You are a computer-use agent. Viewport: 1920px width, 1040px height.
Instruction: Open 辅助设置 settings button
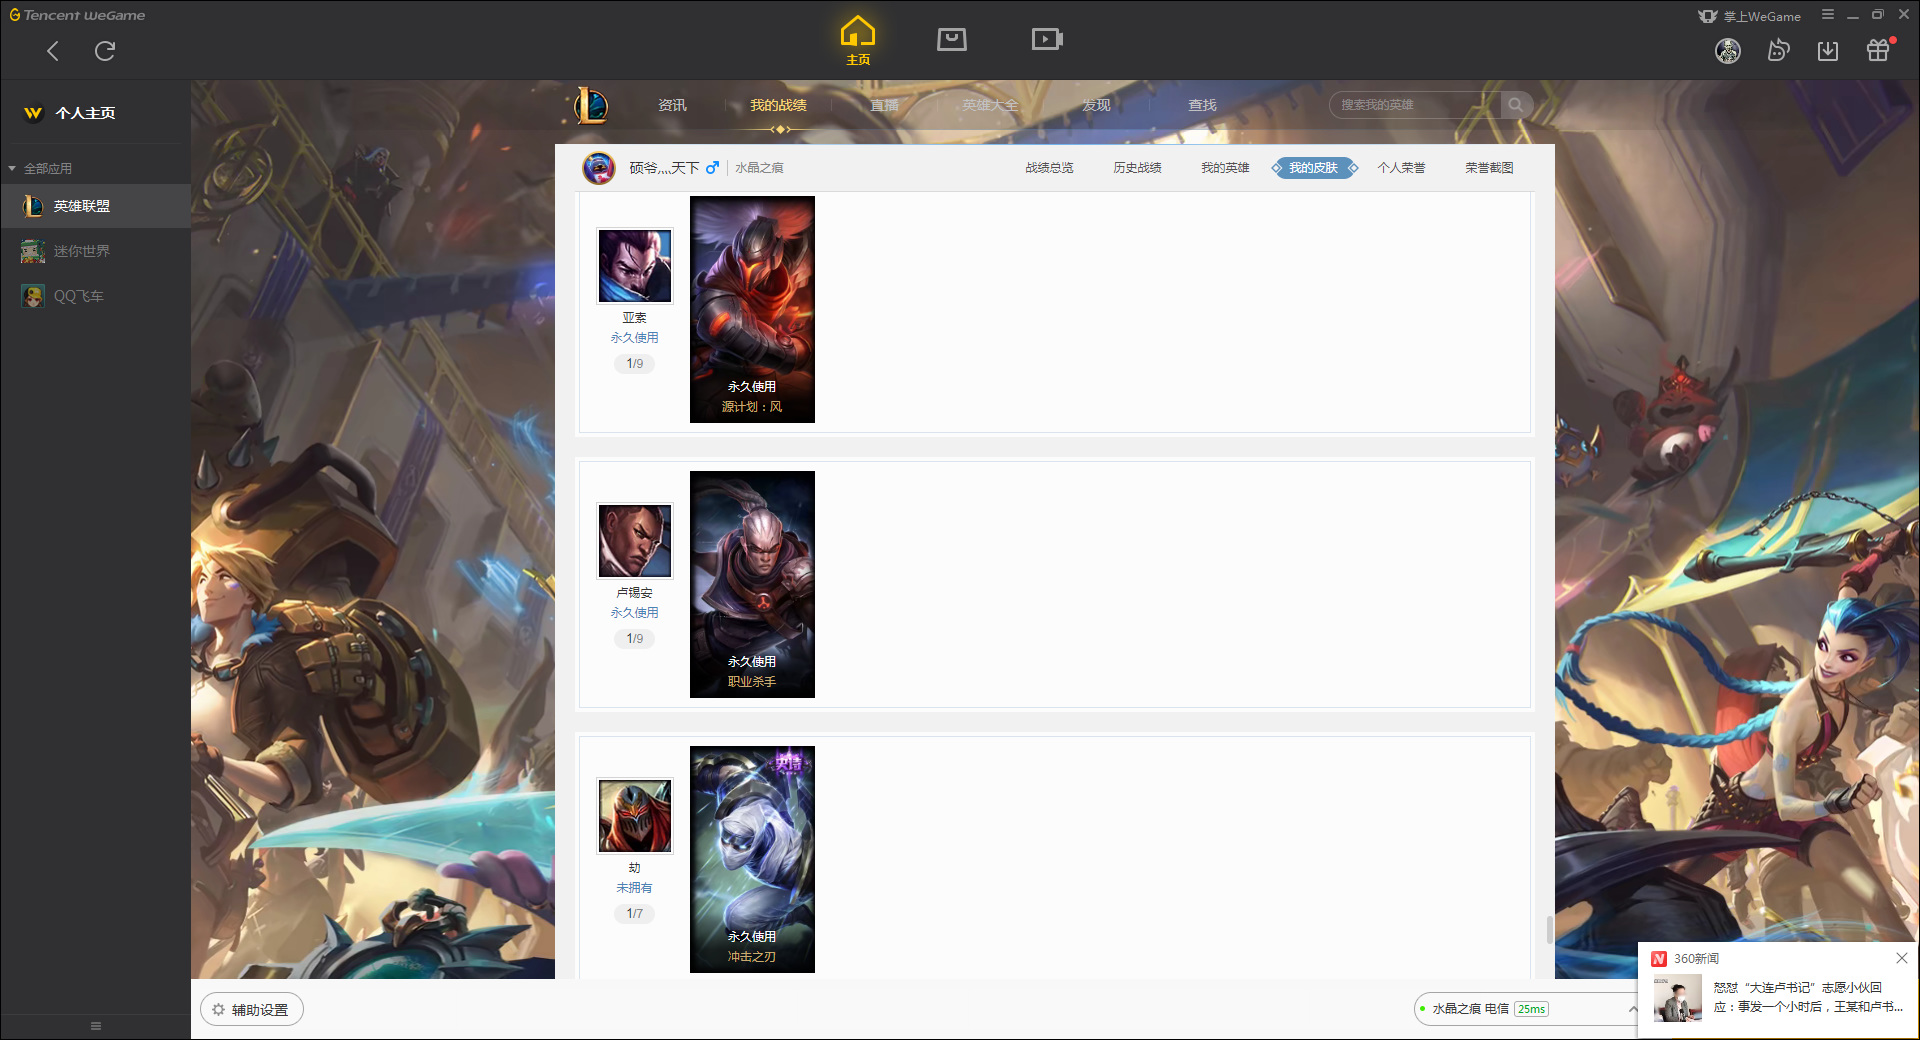pyautogui.click(x=252, y=1010)
